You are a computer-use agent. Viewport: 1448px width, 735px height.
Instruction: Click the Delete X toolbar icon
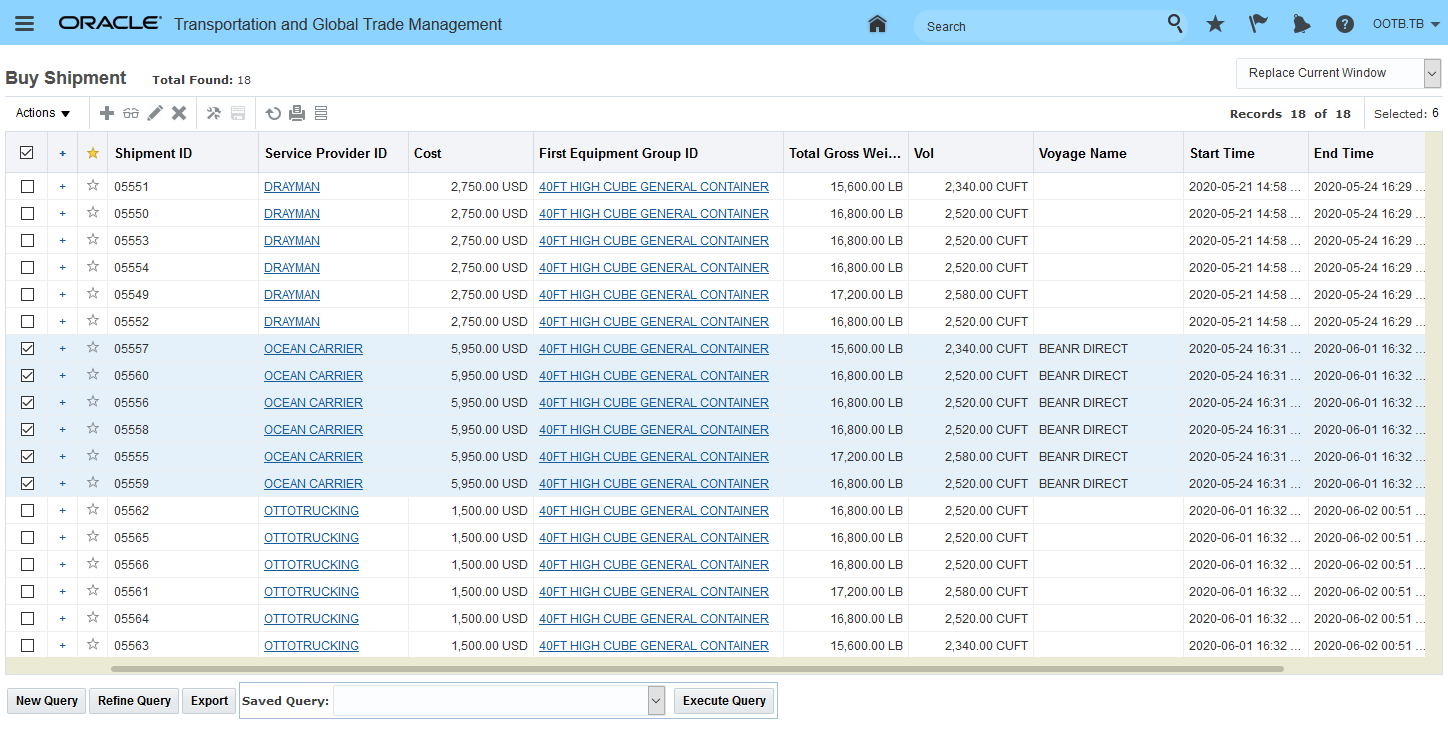pyautogui.click(x=179, y=113)
